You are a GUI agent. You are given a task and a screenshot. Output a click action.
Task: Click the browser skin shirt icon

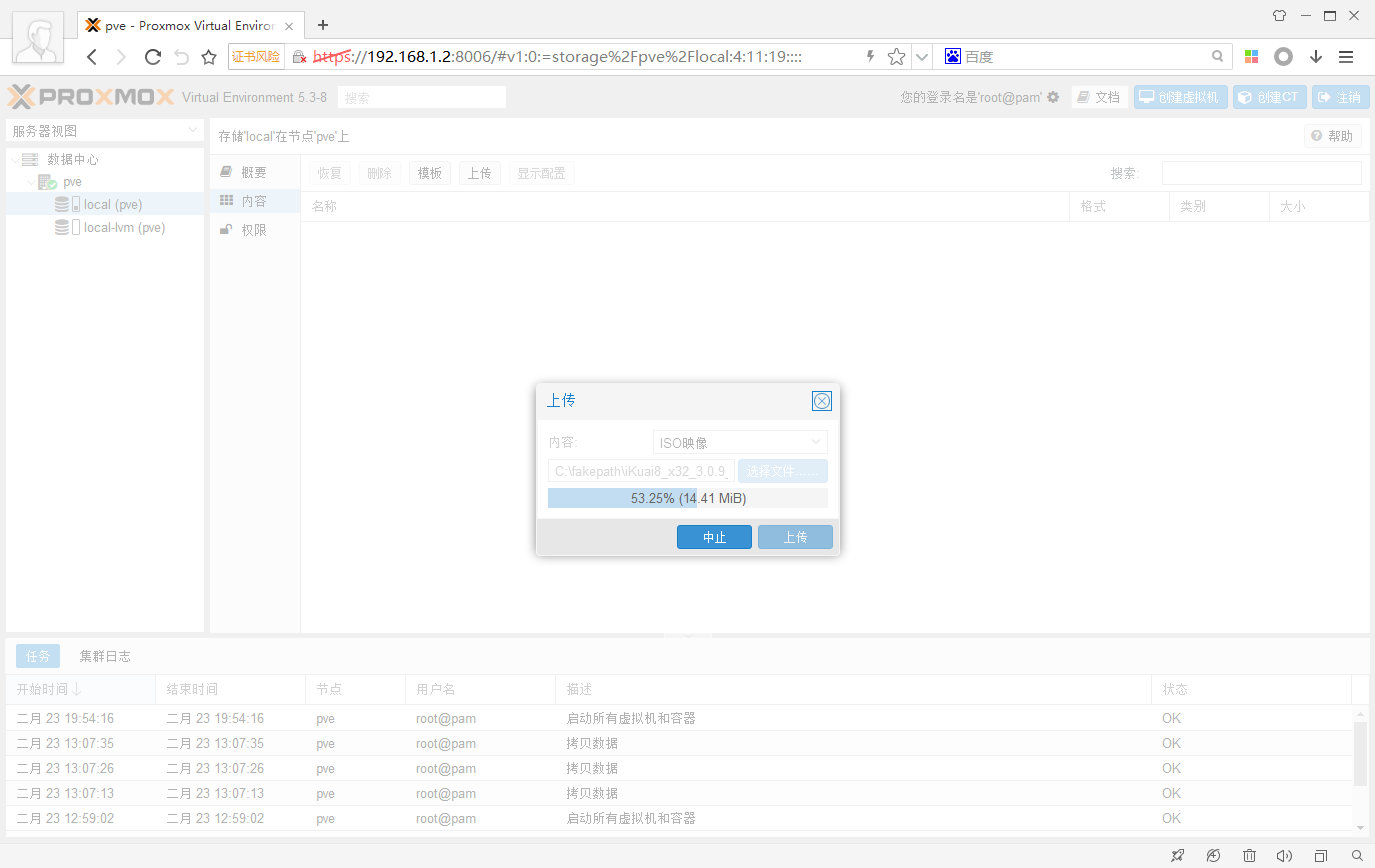(x=1279, y=15)
